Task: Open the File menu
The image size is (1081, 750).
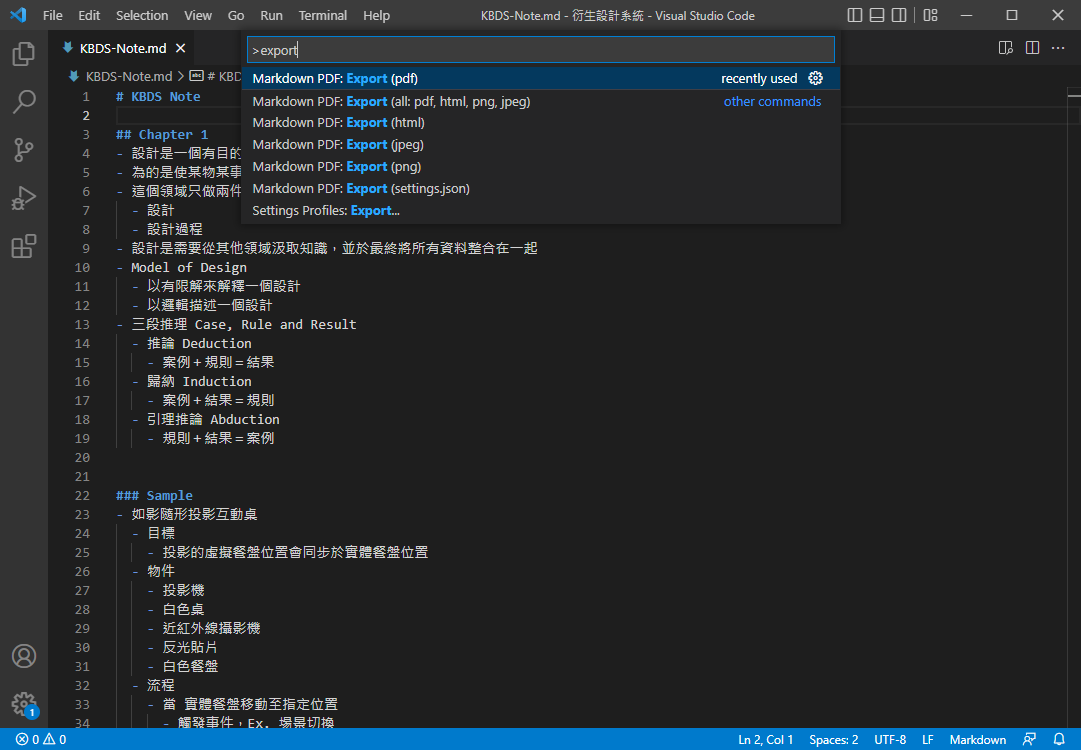Action: click(52, 15)
